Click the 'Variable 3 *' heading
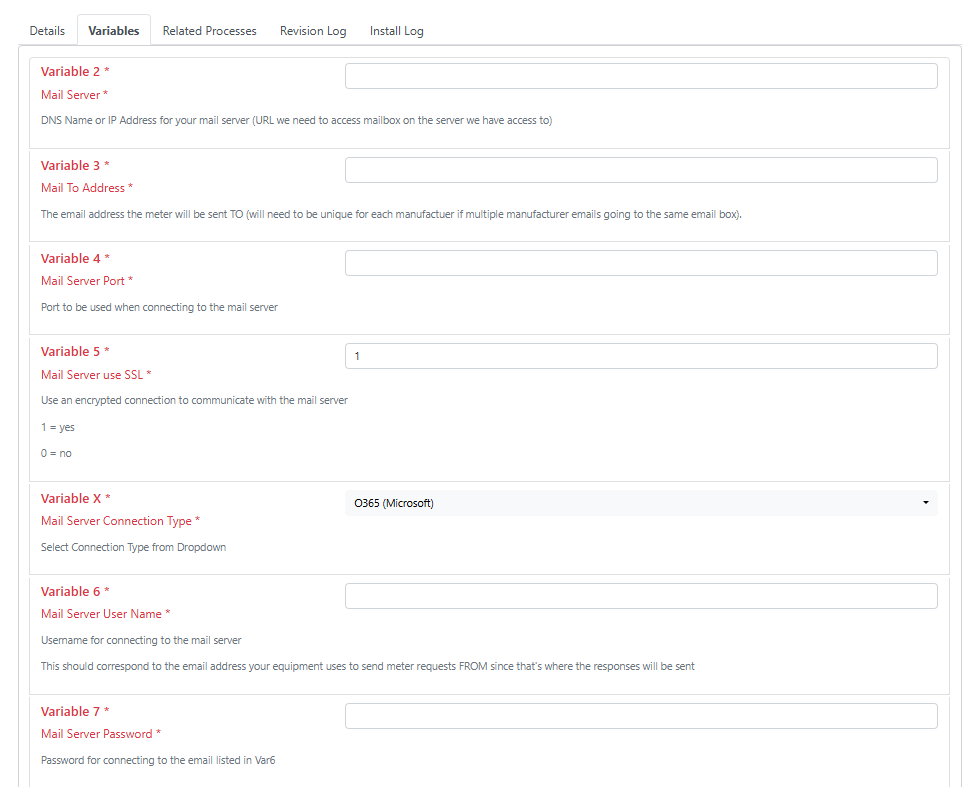Image resolution: width=973 pixels, height=787 pixels. point(75,166)
